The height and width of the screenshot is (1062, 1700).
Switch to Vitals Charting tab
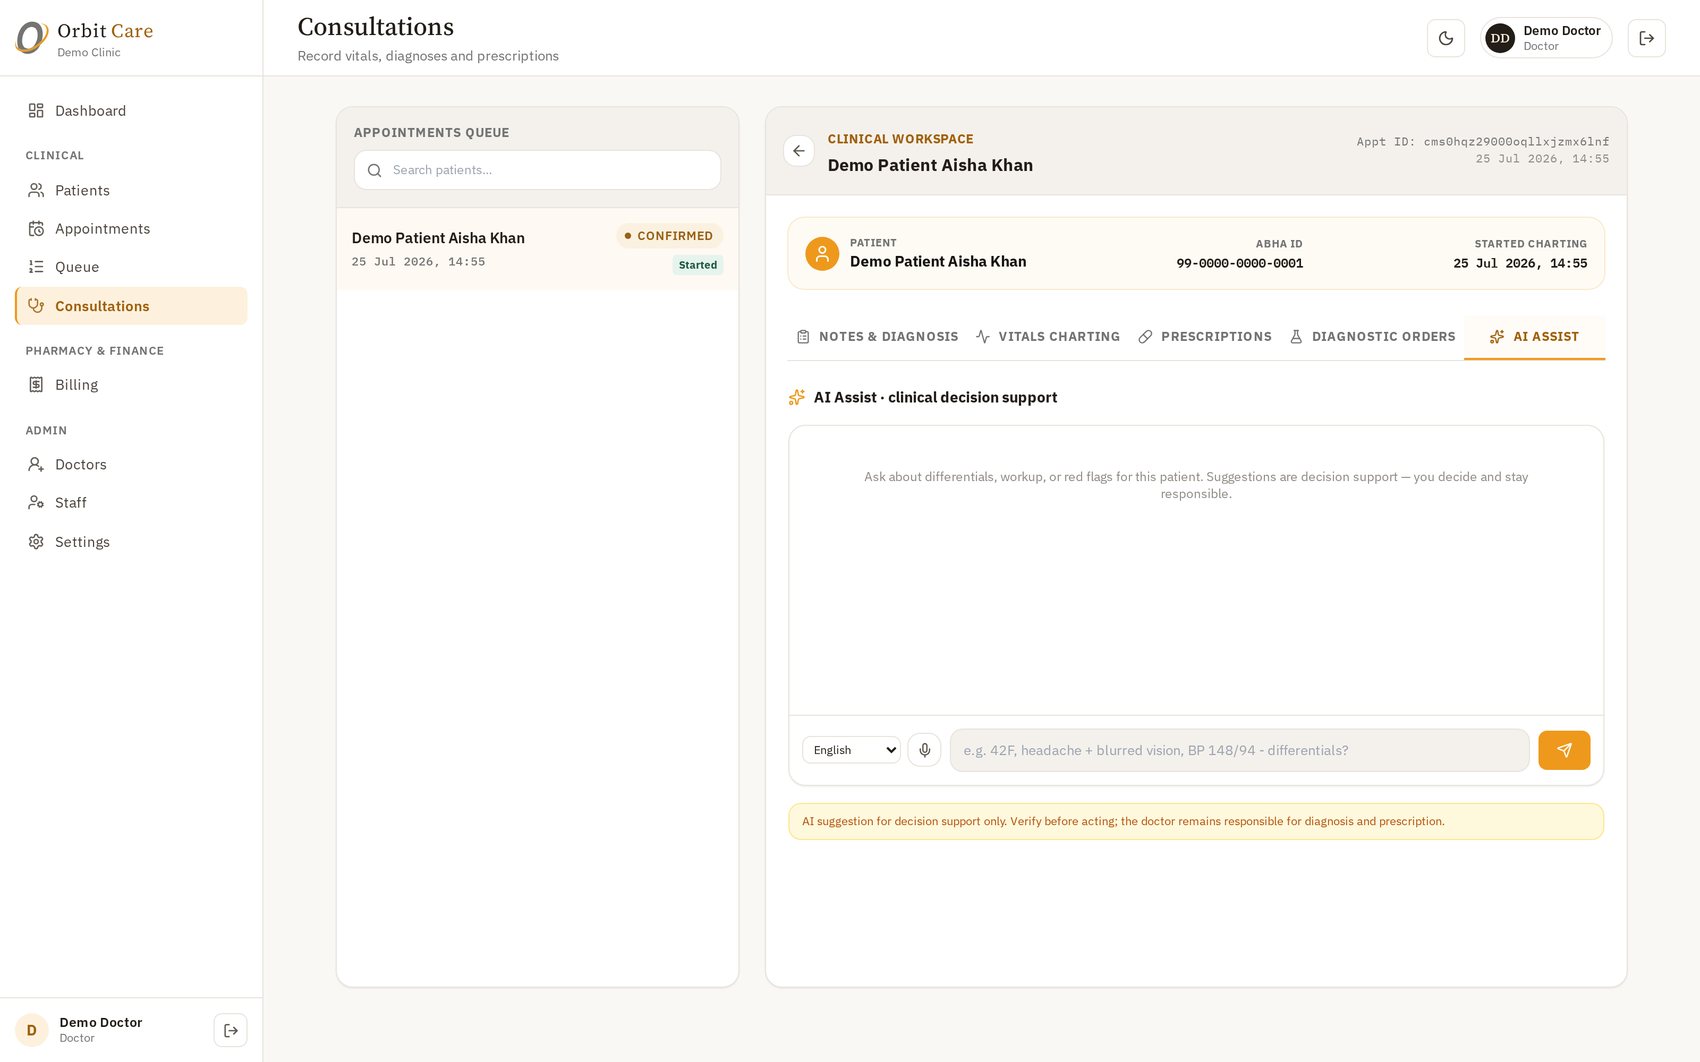[1048, 337]
